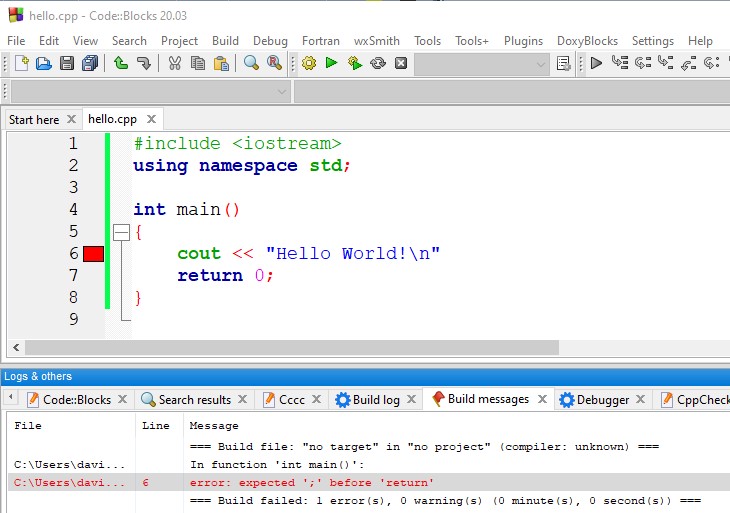This screenshot has width=730, height=513.
Task: Select the Build messages tab
Action: coord(488,399)
